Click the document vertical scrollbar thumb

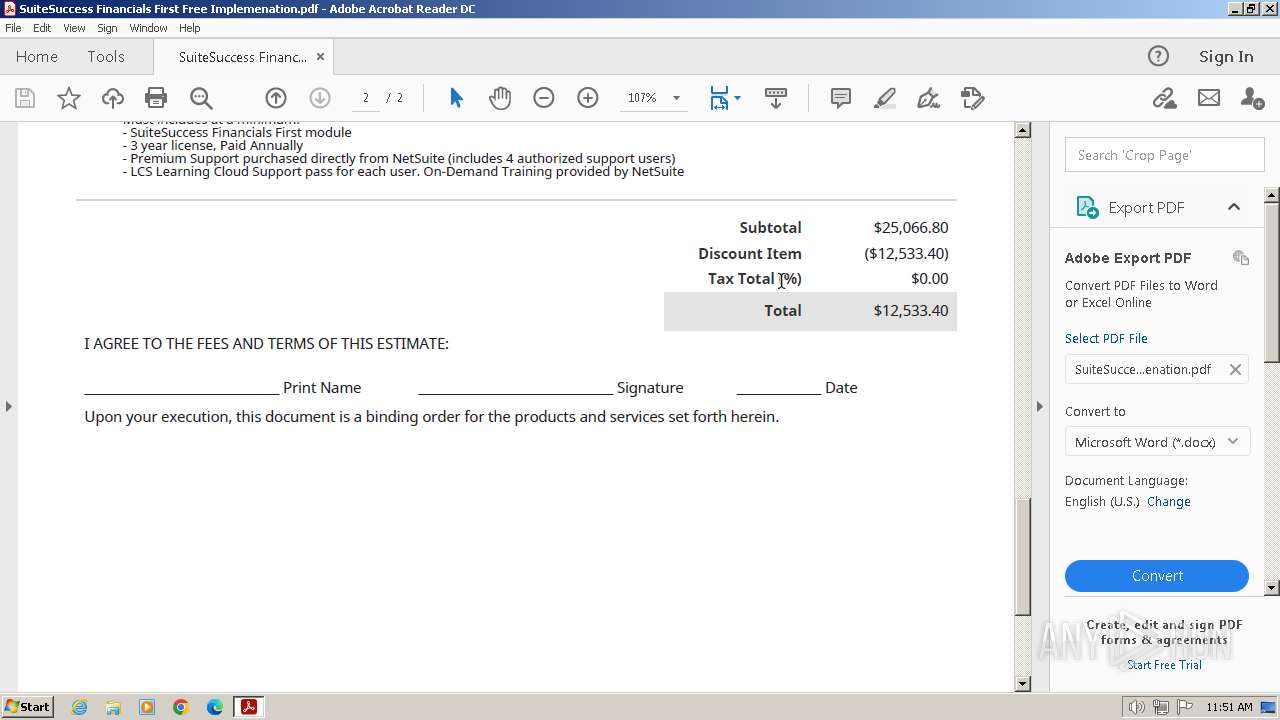point(1022,556)
